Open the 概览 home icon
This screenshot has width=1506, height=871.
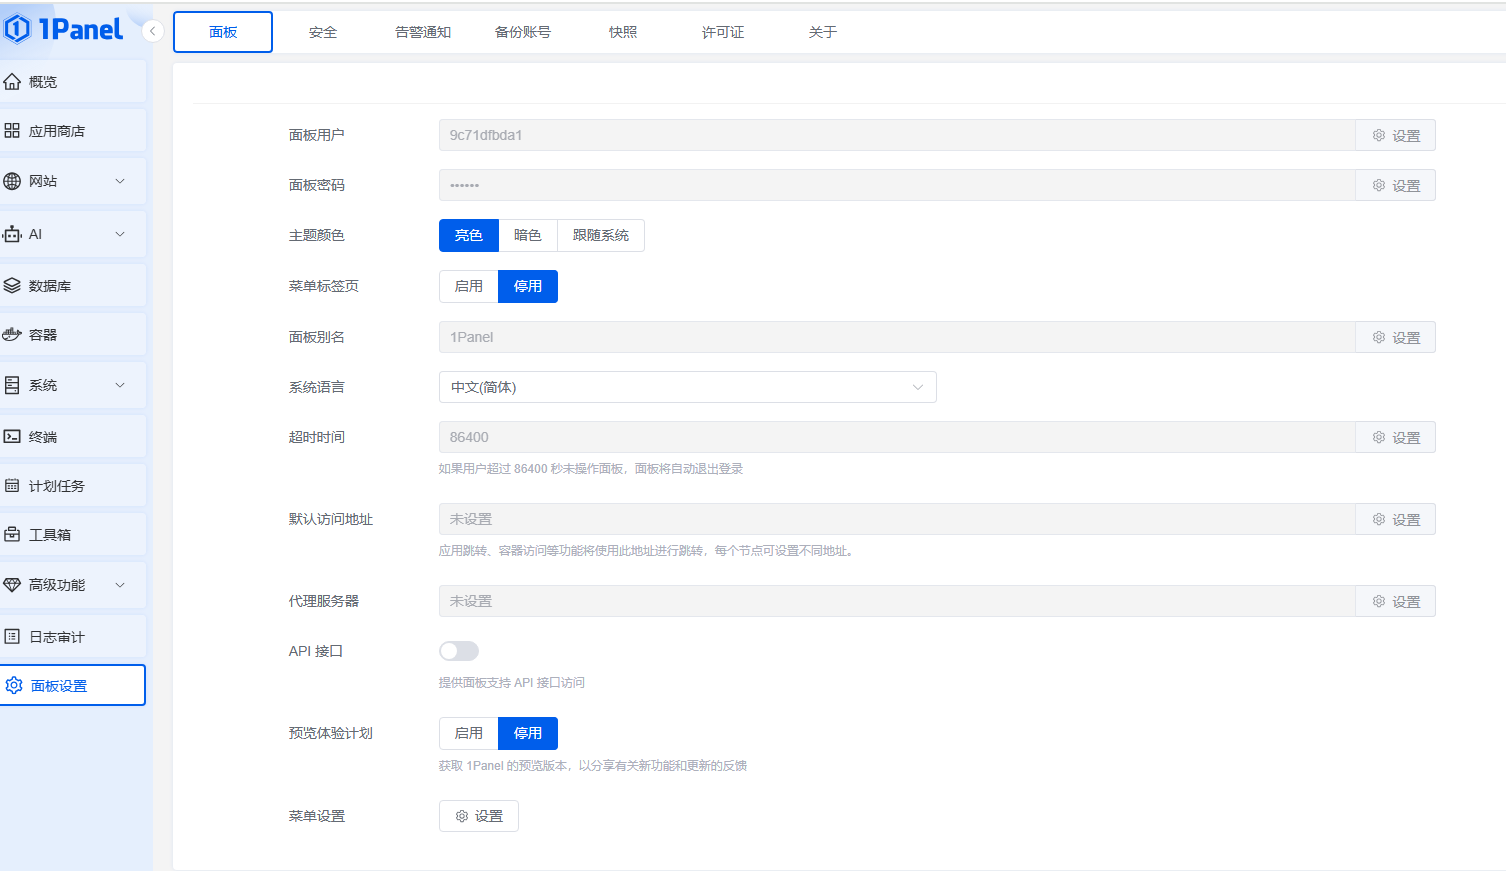point(12,81)
